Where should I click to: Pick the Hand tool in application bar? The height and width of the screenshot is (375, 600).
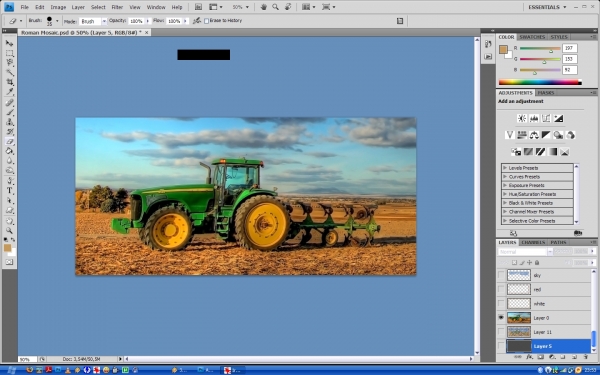pos(263,7)
